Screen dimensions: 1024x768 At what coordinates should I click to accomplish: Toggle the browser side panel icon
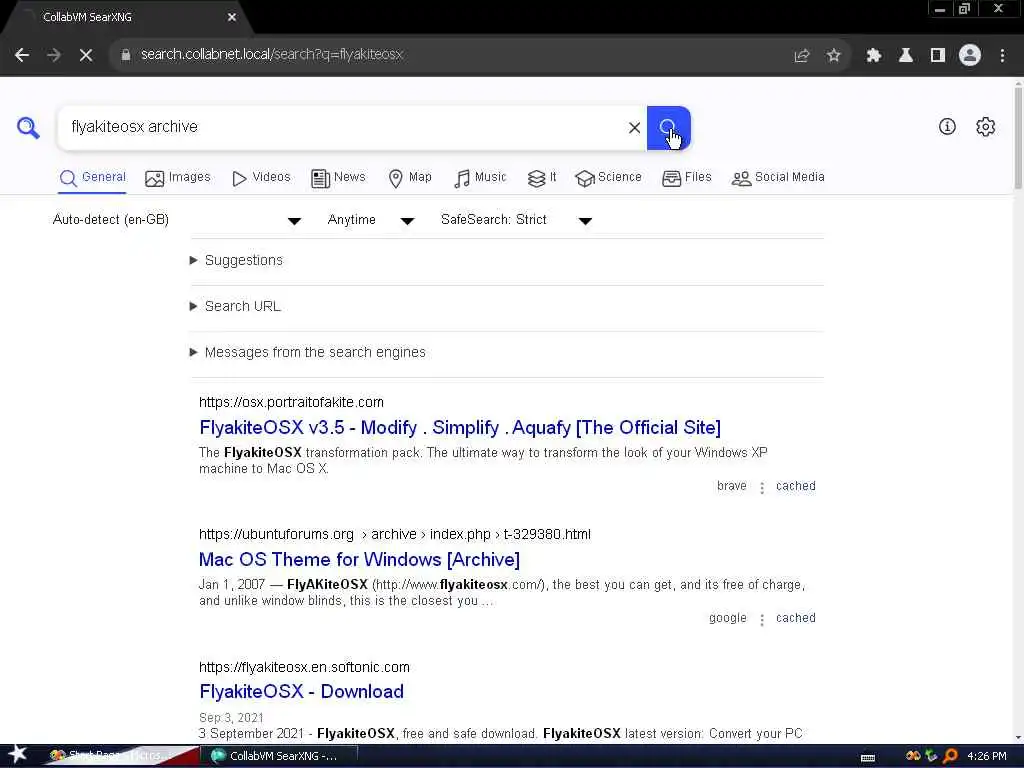(938, 56)
